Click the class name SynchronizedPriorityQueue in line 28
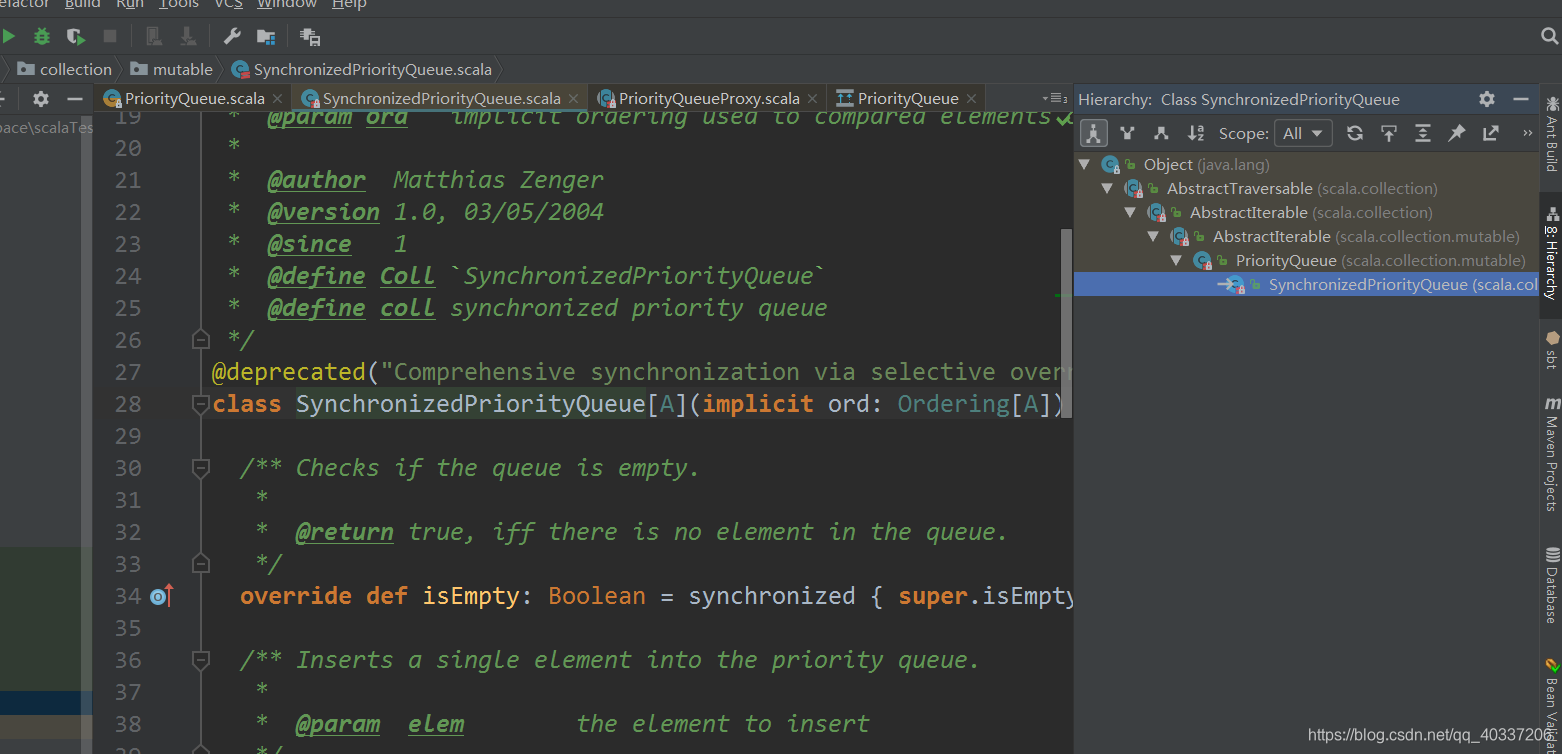Image resolution: width=1562 pixels, height=754 pixels. pos(470,404)
